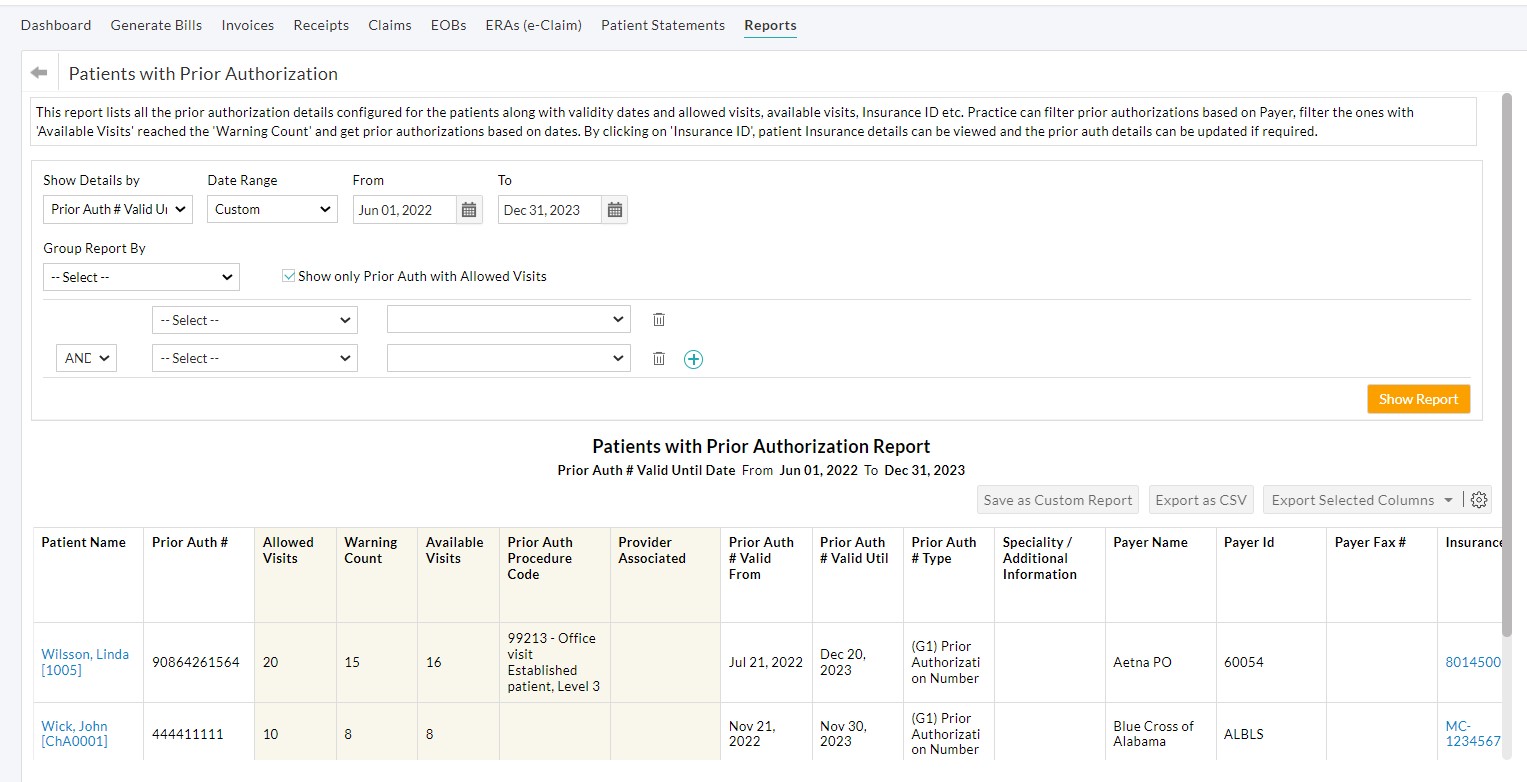Click Export as CSV
The image size is (1527, 782).
(x=1200, y=499)
